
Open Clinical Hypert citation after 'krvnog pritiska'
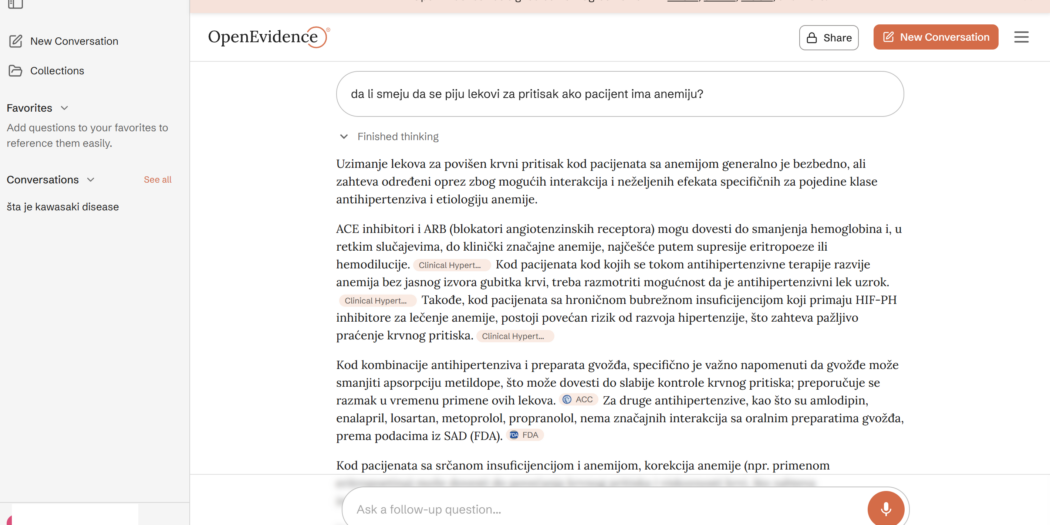515,337
